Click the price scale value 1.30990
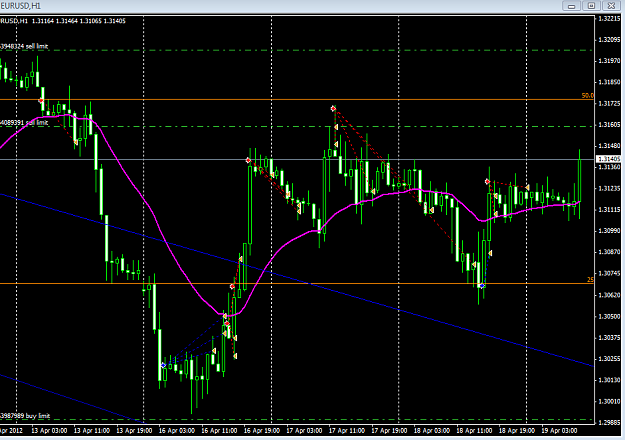Screen dimensions: 625x440 coord(609,231)
